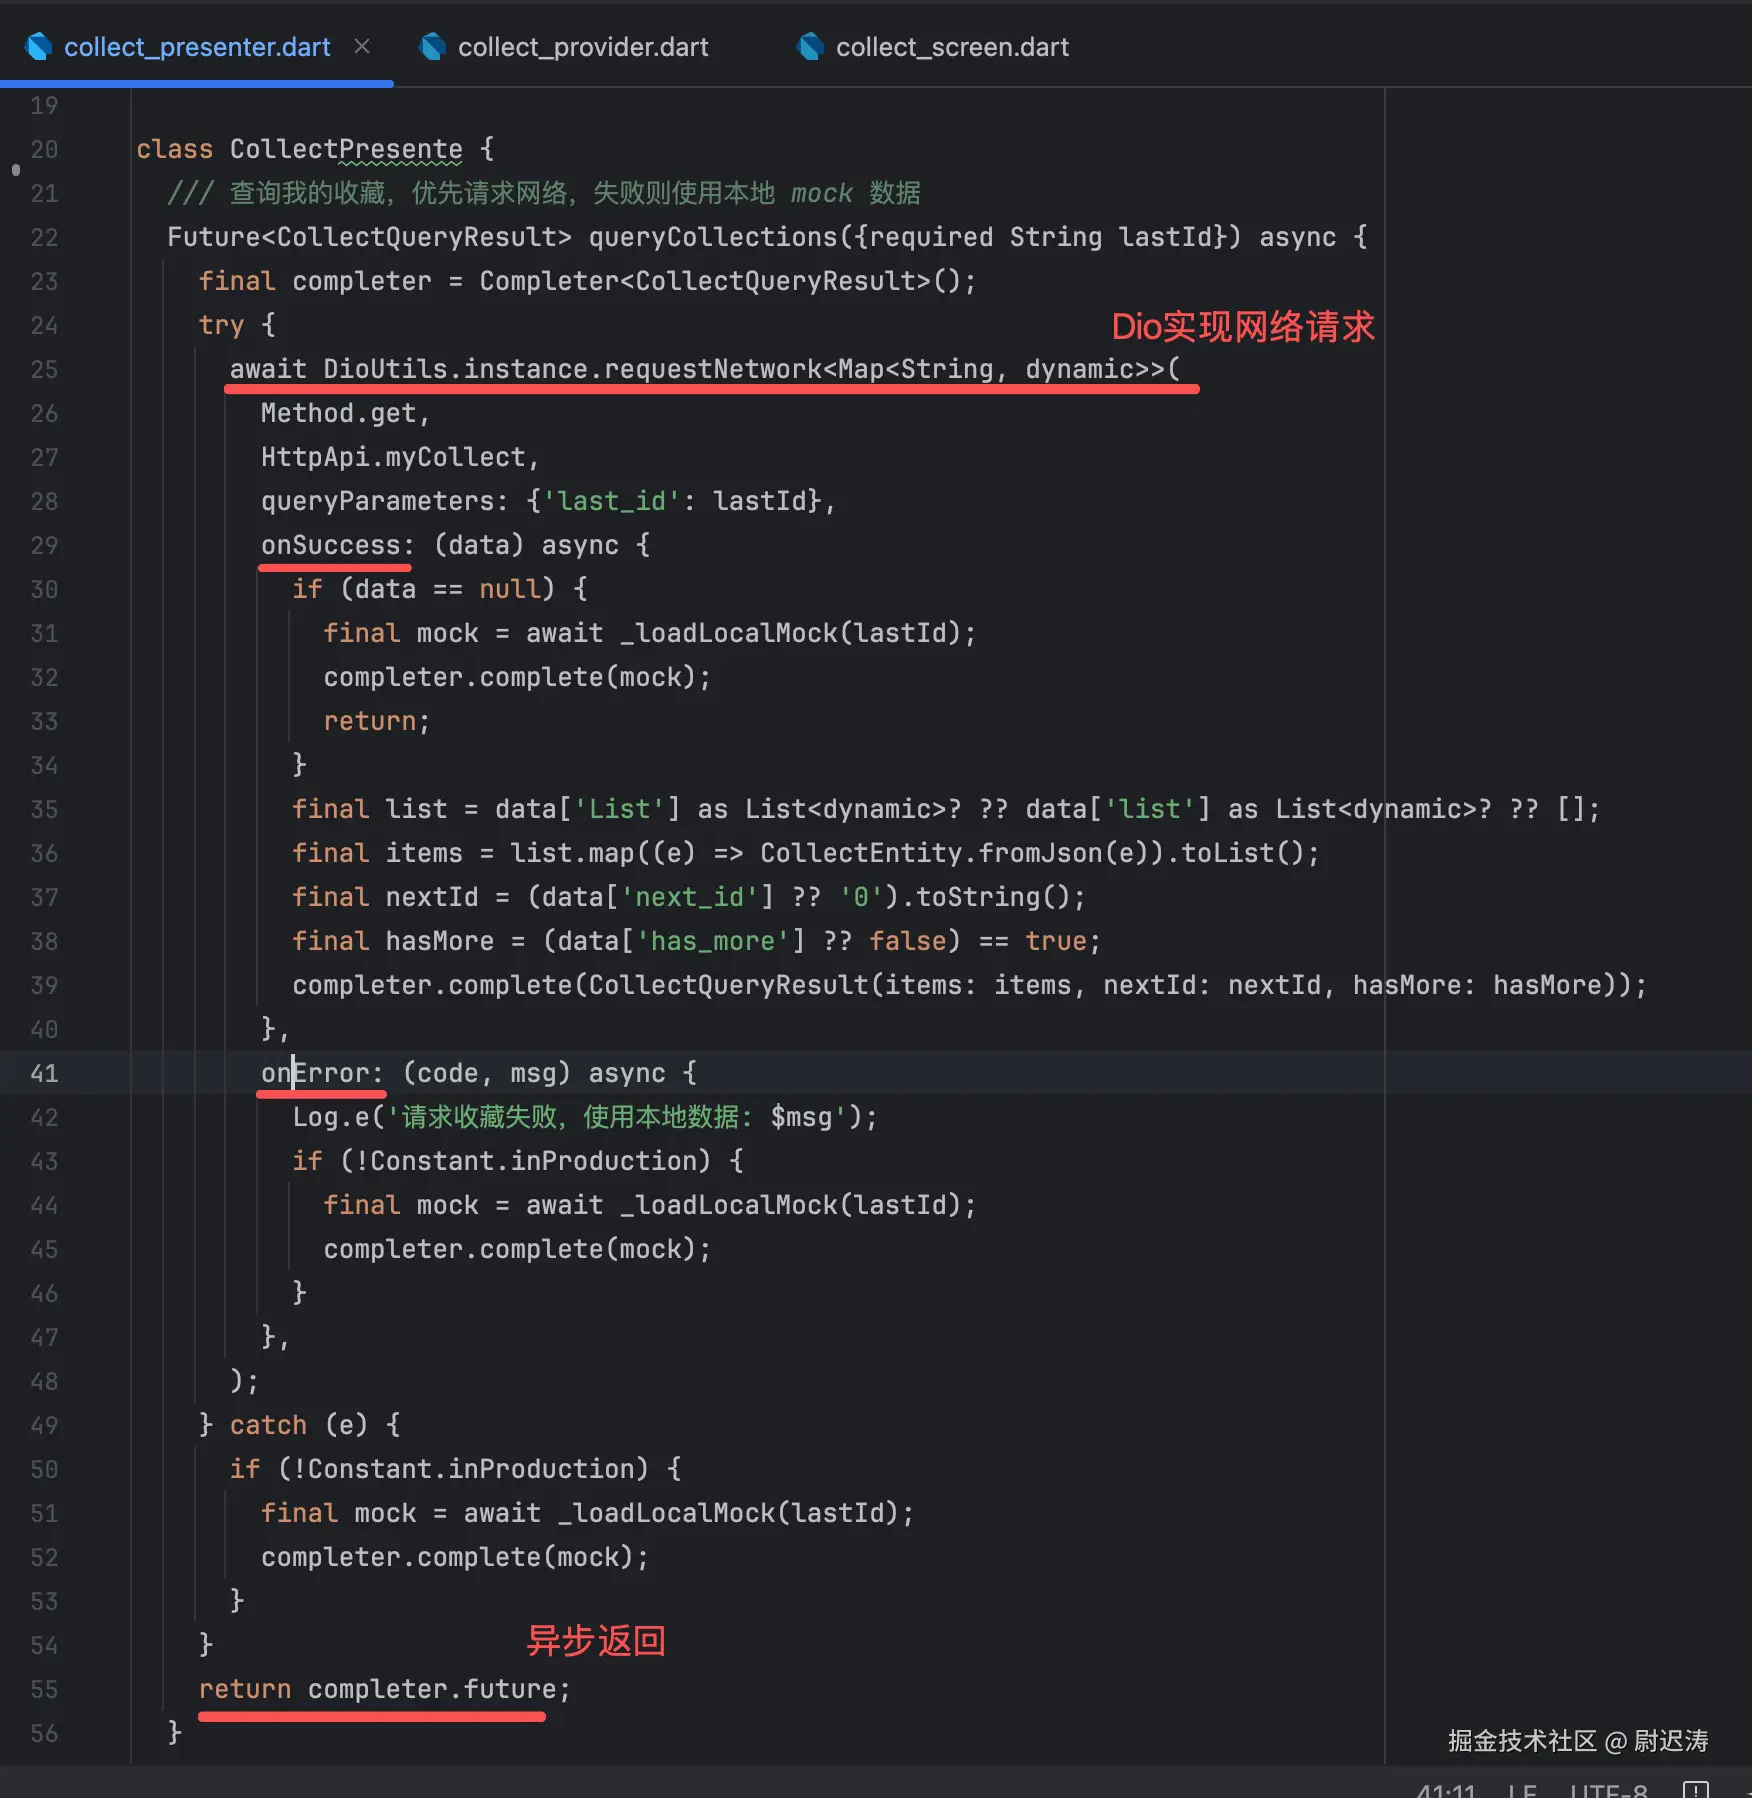This screenshot has width=1752, height=1798.
Task: Click the Dart file icon on collect_presenter.dart tab
Action: 38,47
